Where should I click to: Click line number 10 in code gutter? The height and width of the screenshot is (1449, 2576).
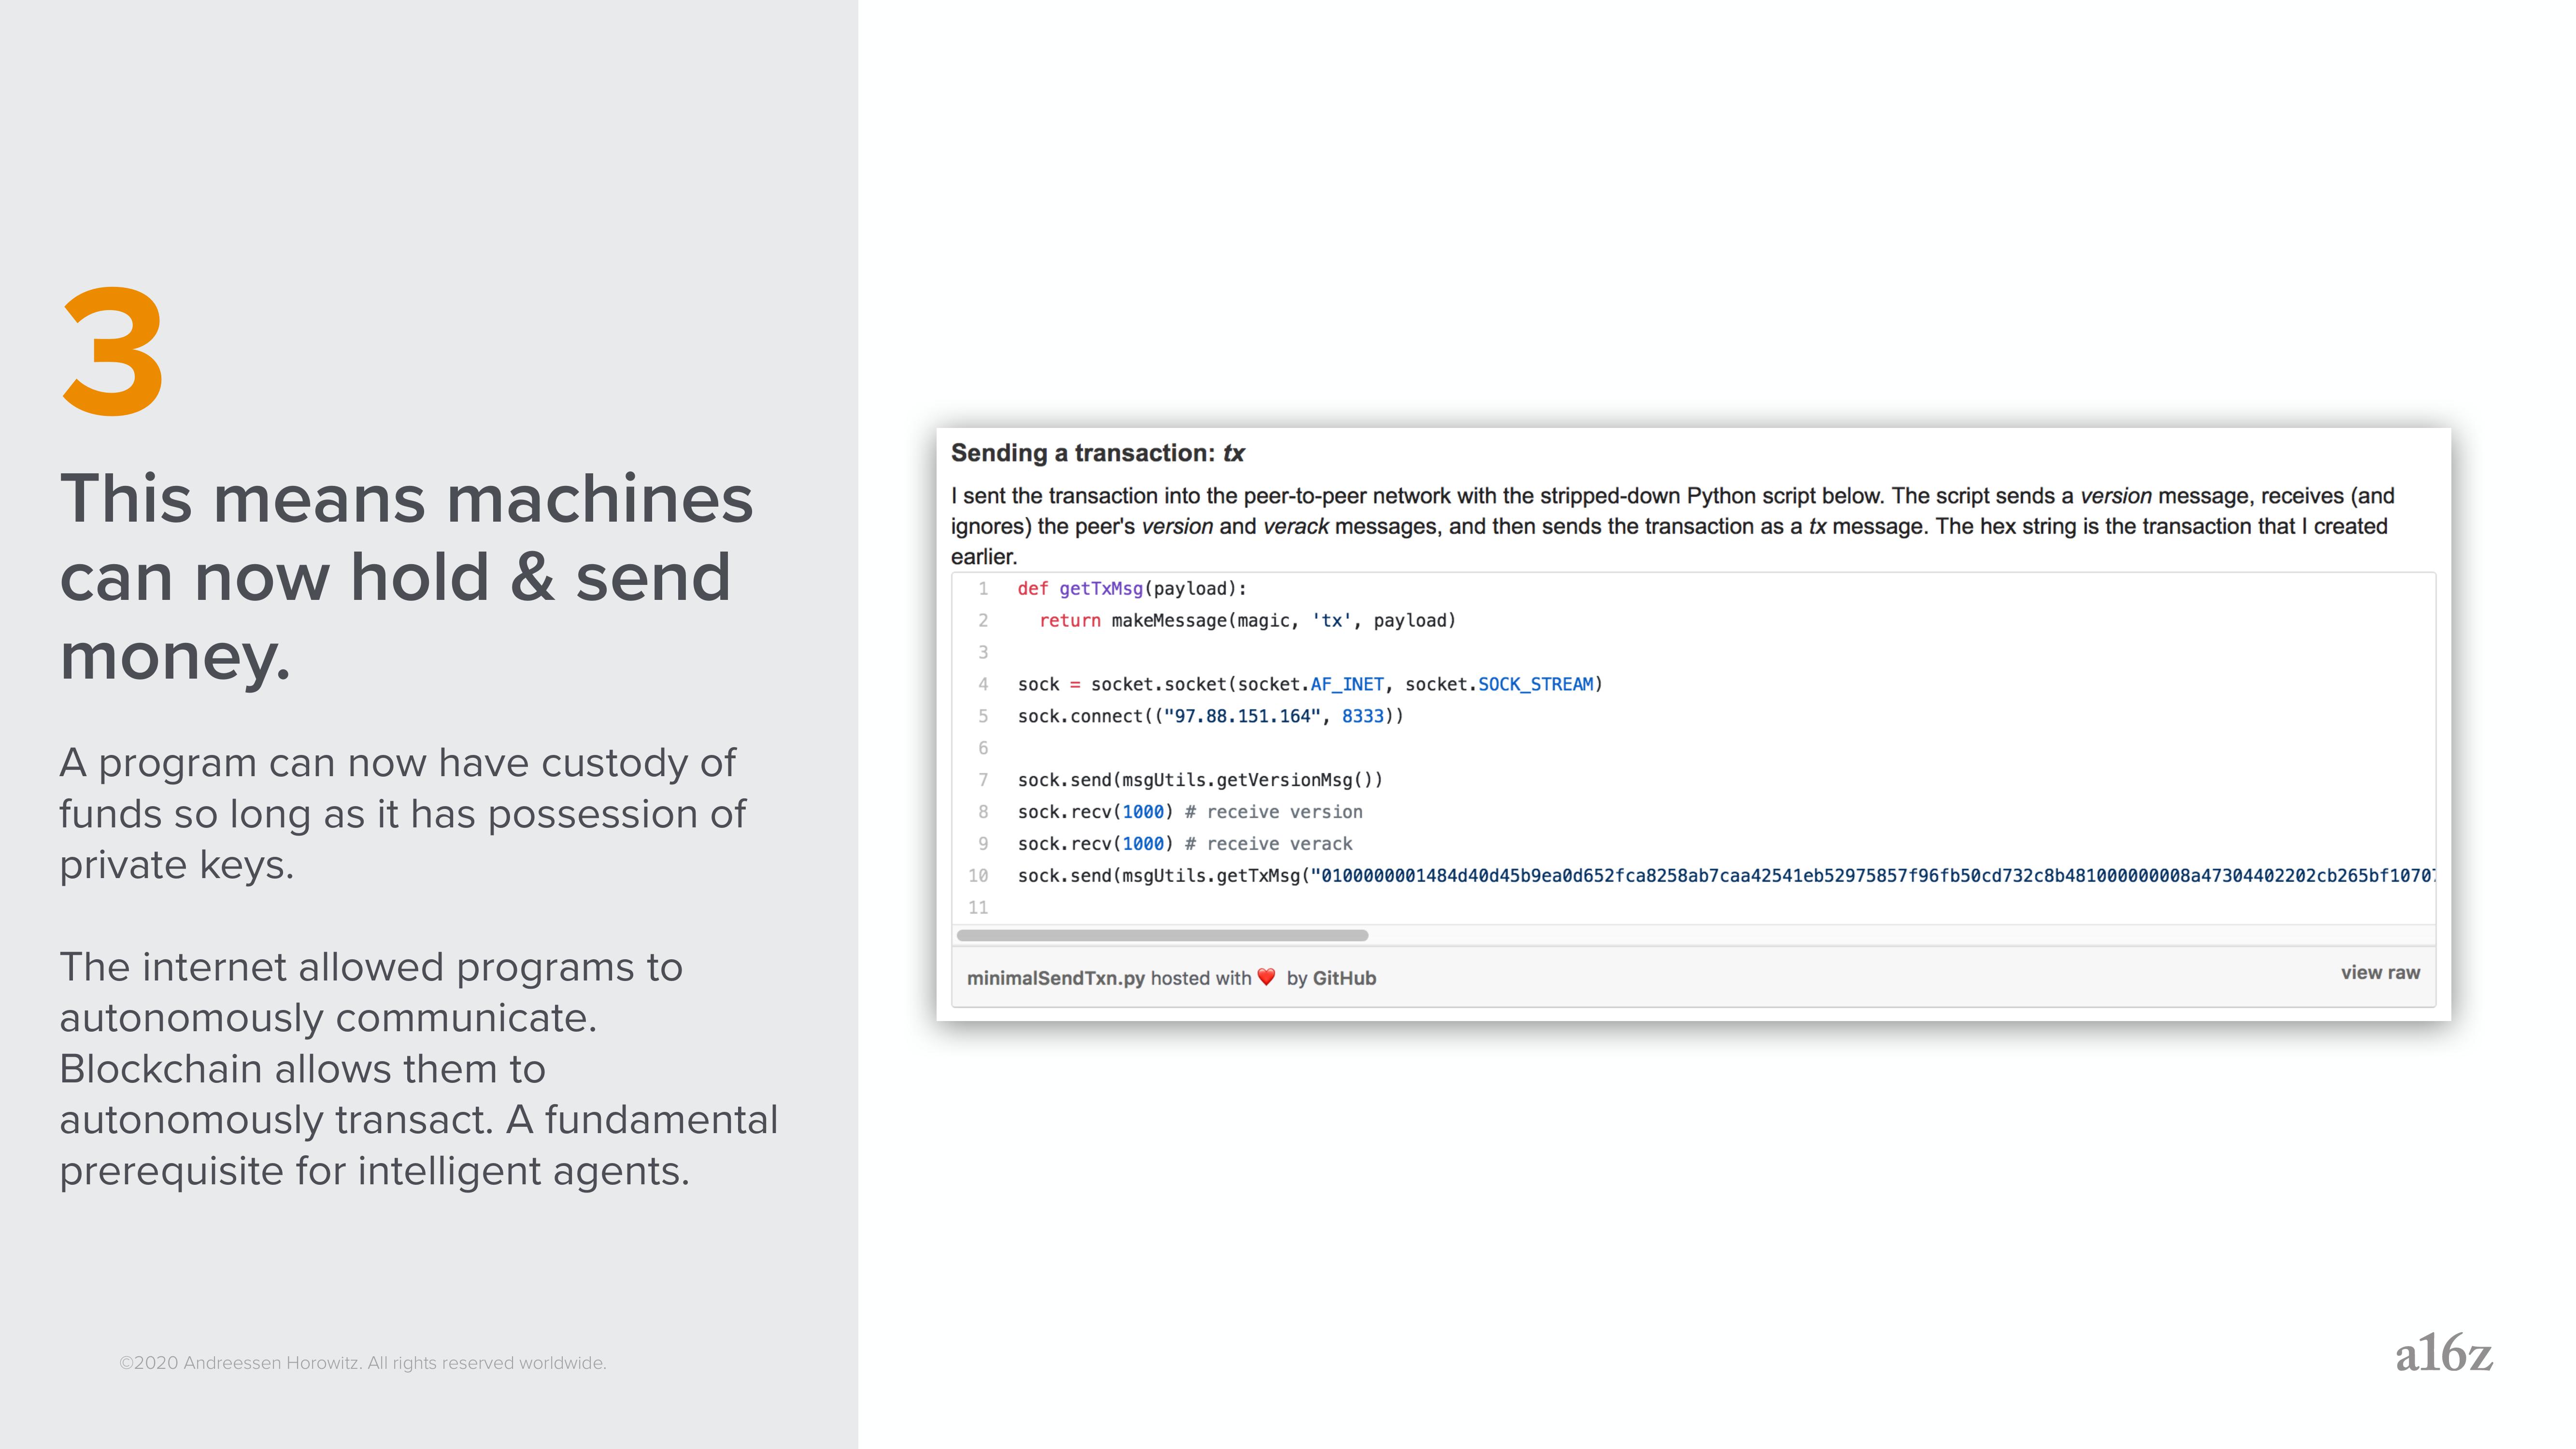978,876
